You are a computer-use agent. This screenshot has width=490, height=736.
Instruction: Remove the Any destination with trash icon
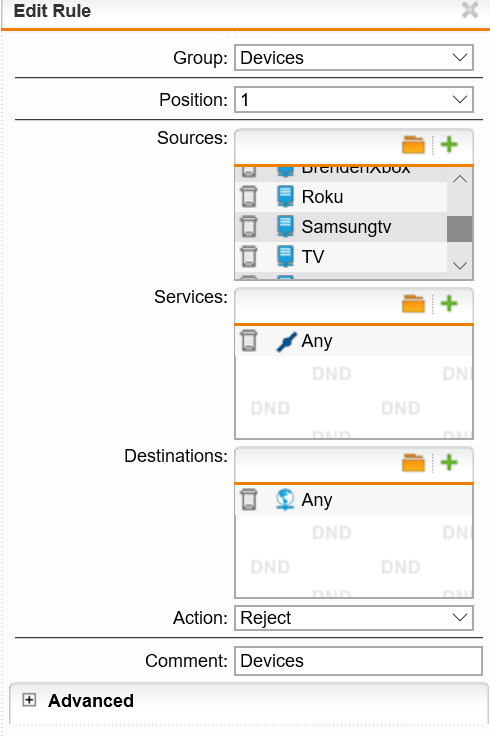click(249, 500)
